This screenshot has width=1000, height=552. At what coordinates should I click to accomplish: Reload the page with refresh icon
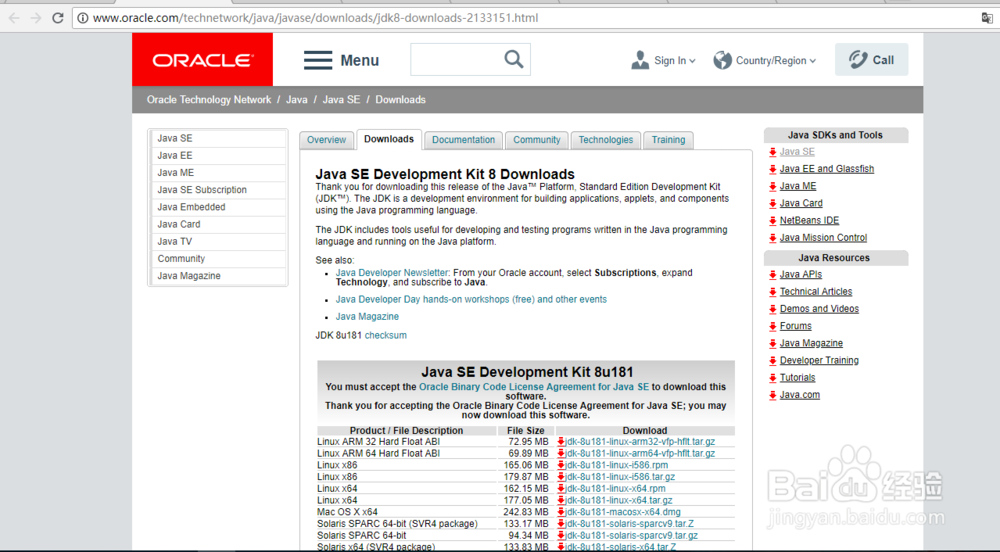pos(57,18)
